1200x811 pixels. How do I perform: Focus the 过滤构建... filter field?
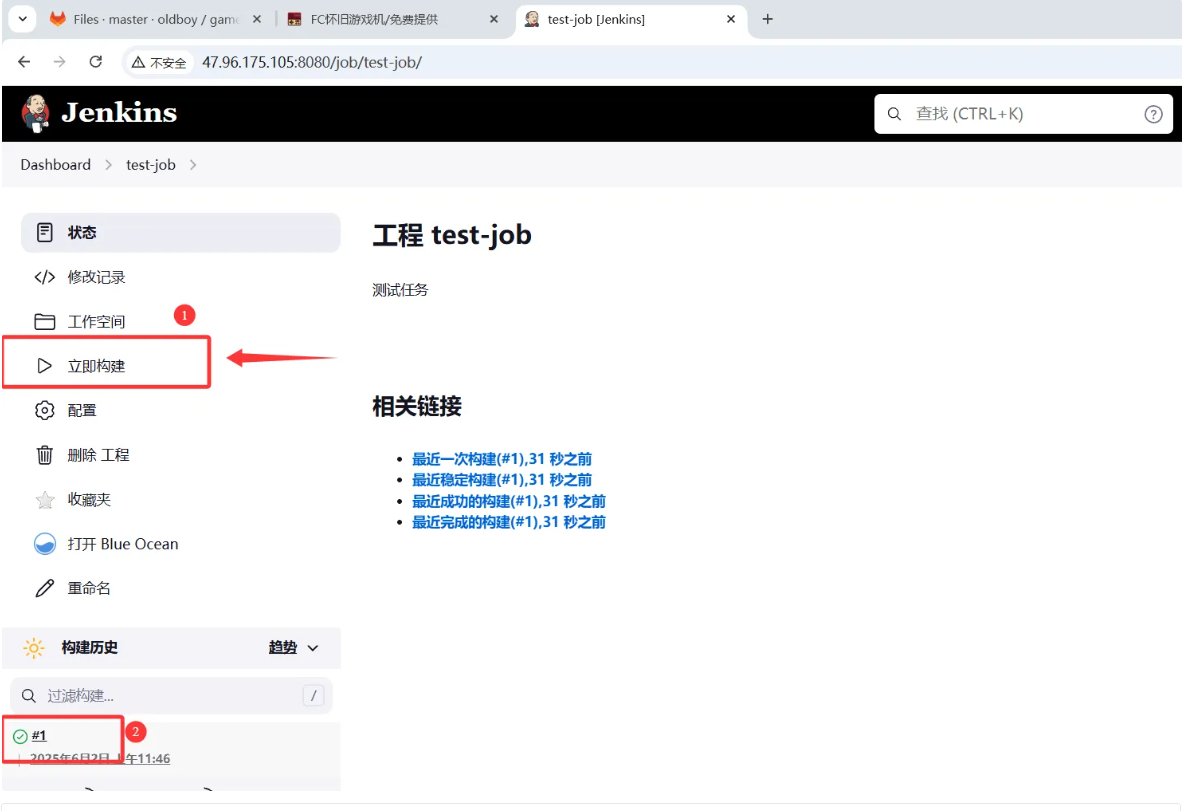pos(171,695)
